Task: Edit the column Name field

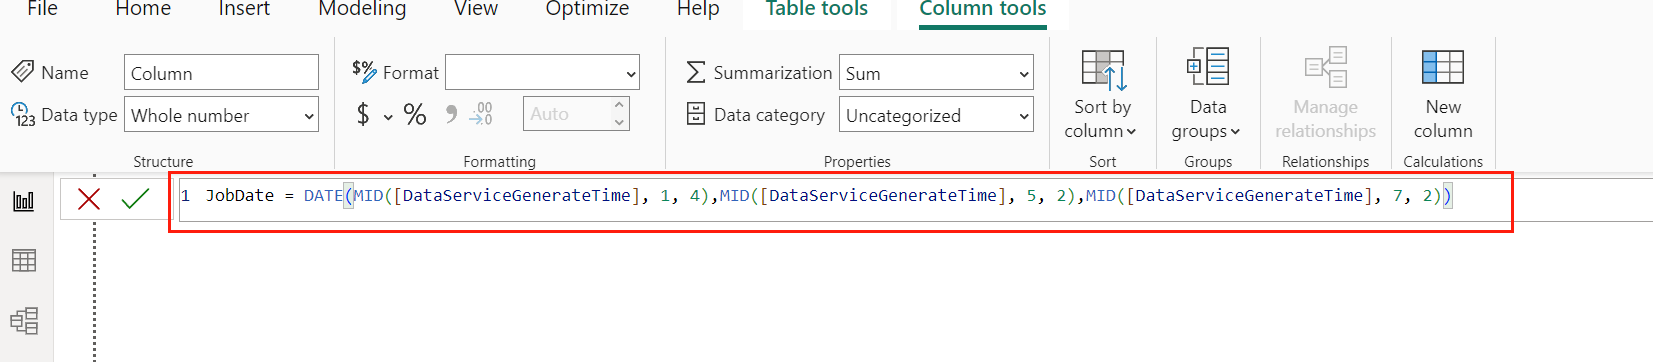Action: point(221,73)
